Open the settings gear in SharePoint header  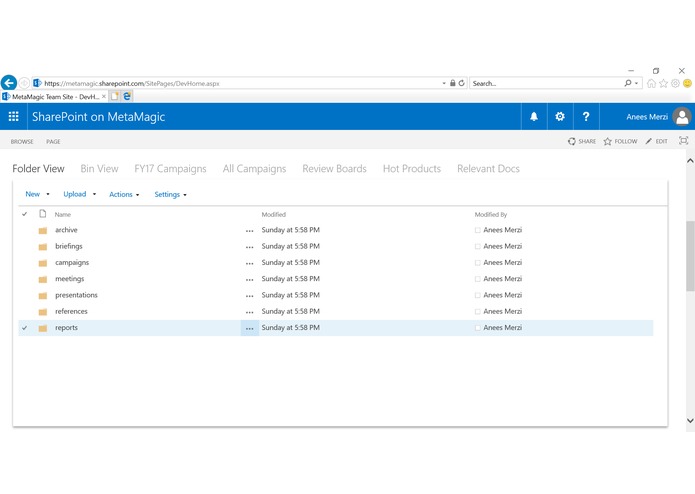(560, 117)
